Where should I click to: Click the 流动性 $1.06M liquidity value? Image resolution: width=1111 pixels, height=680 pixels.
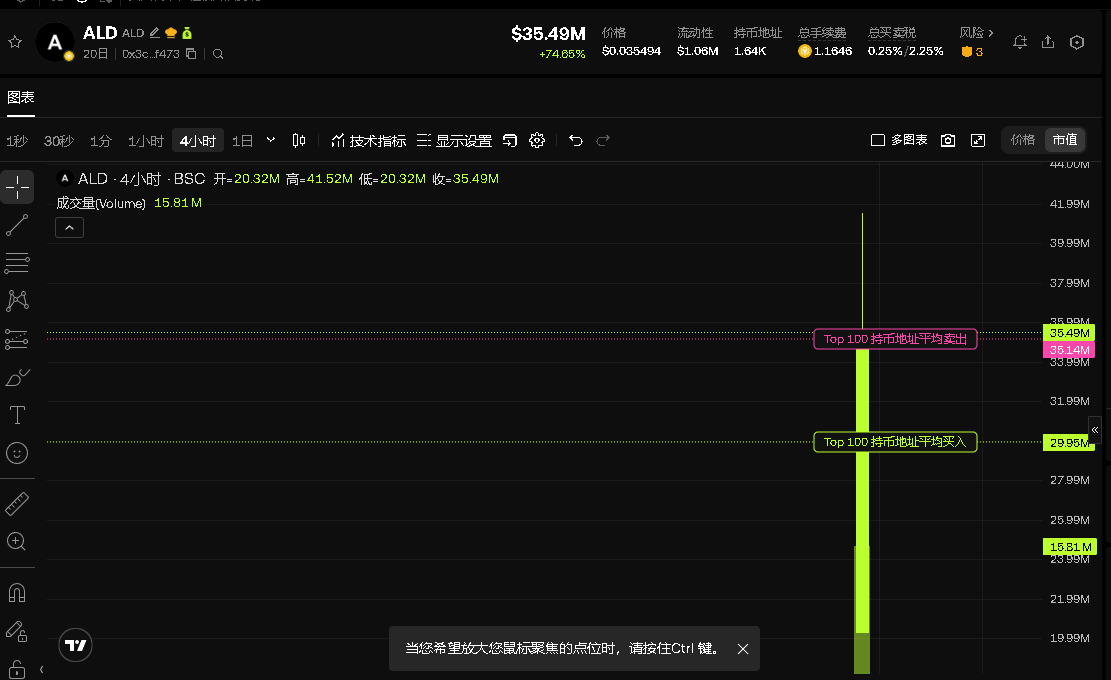[697, 51]
